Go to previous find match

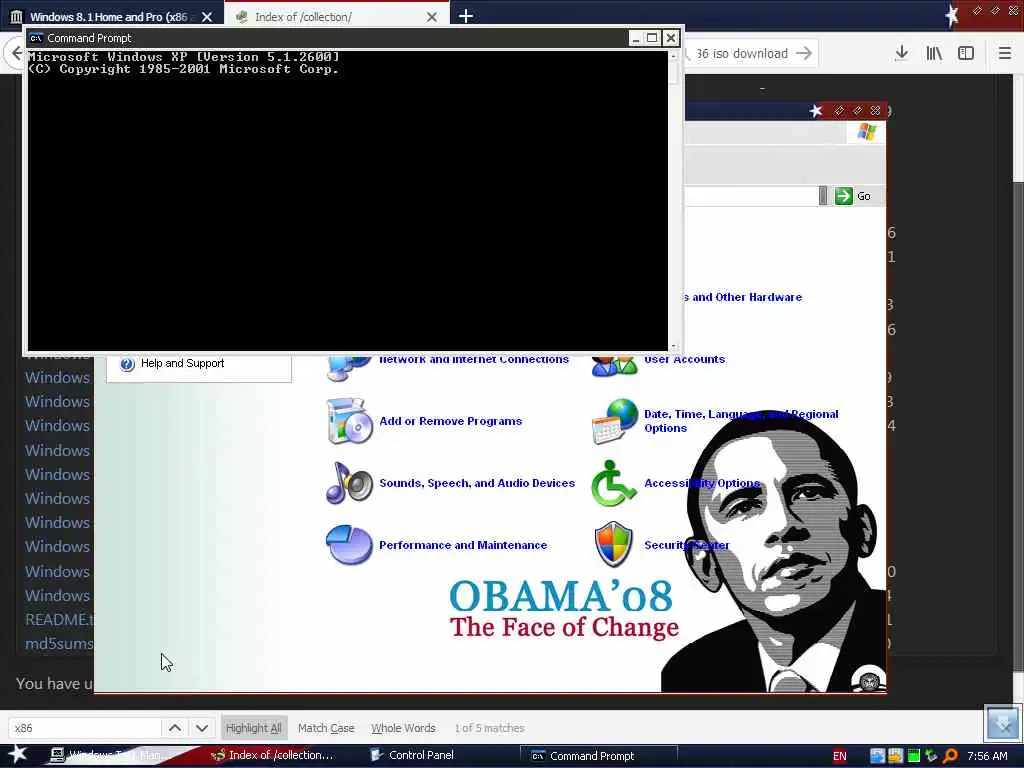coord(175,728)
